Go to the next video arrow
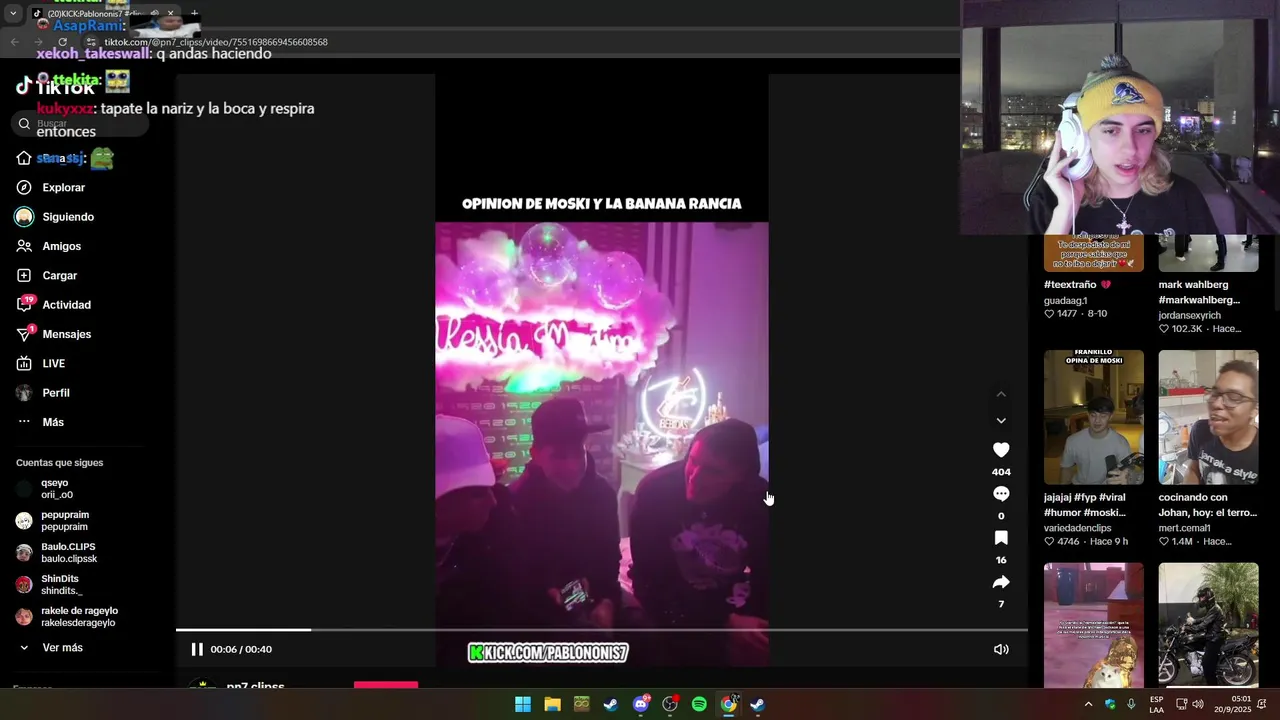The height and width of the screenshot is (720, 1280). coord(1001,421)
